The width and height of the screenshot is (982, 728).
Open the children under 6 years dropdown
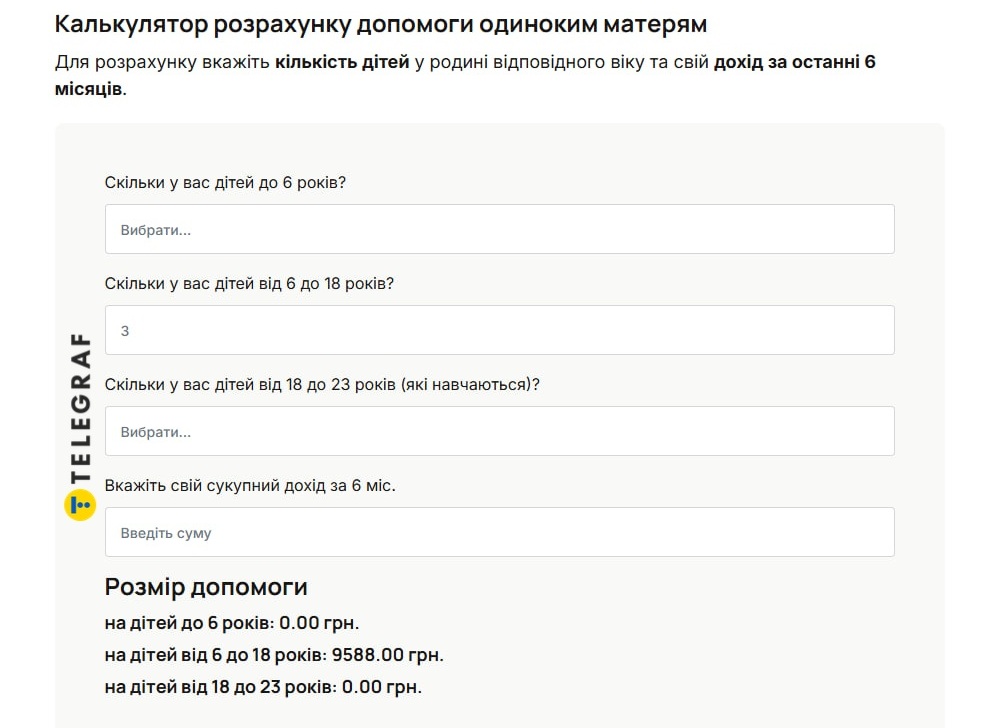pyautogui.click(x=499, y=230)
